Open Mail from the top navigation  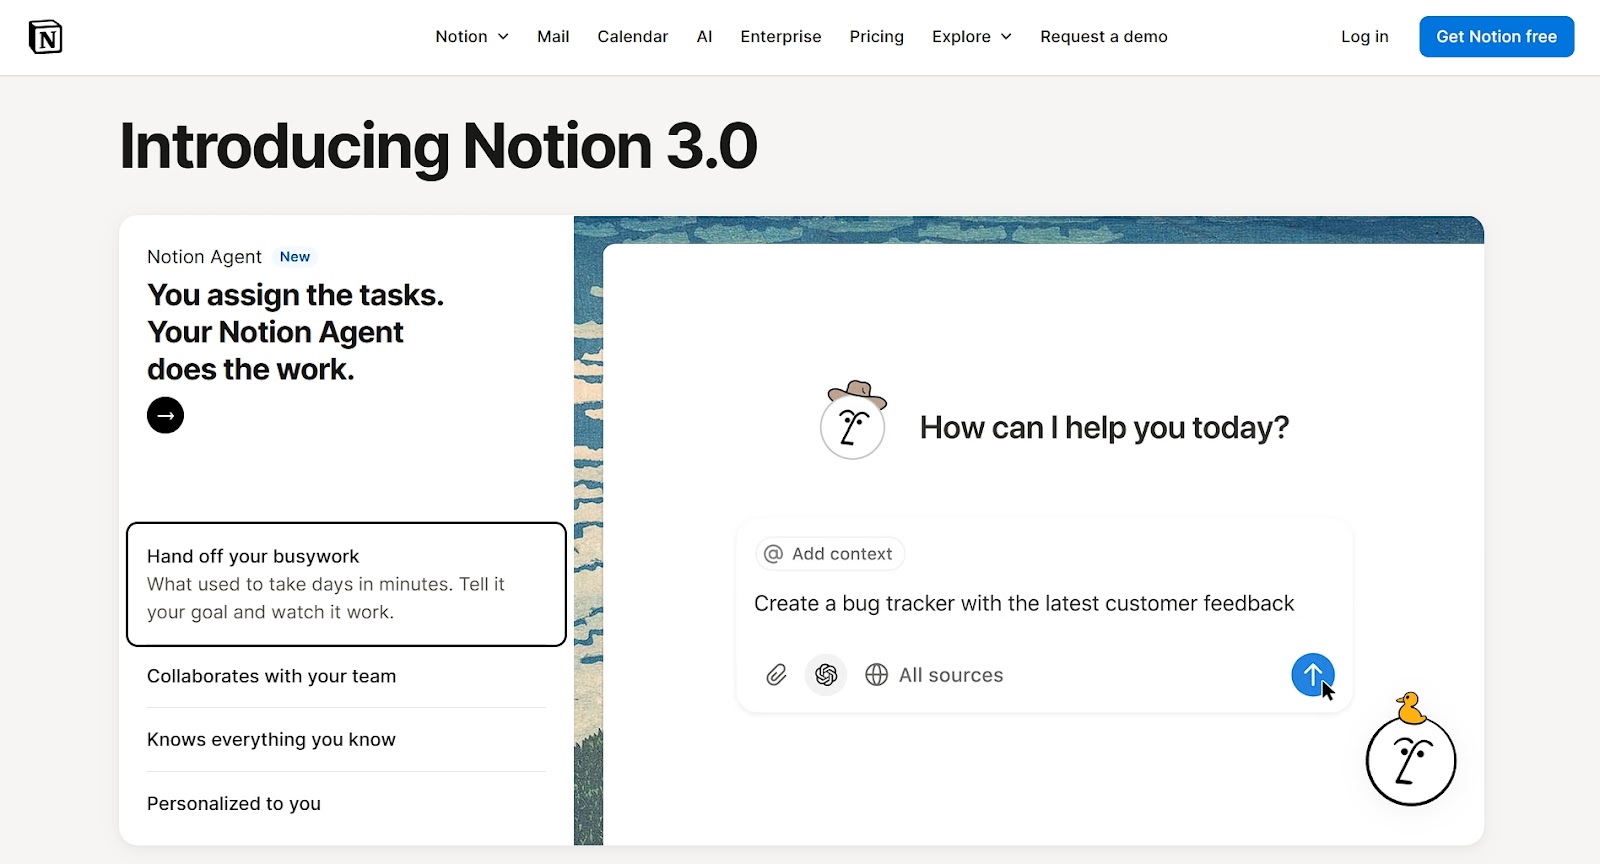553,37
